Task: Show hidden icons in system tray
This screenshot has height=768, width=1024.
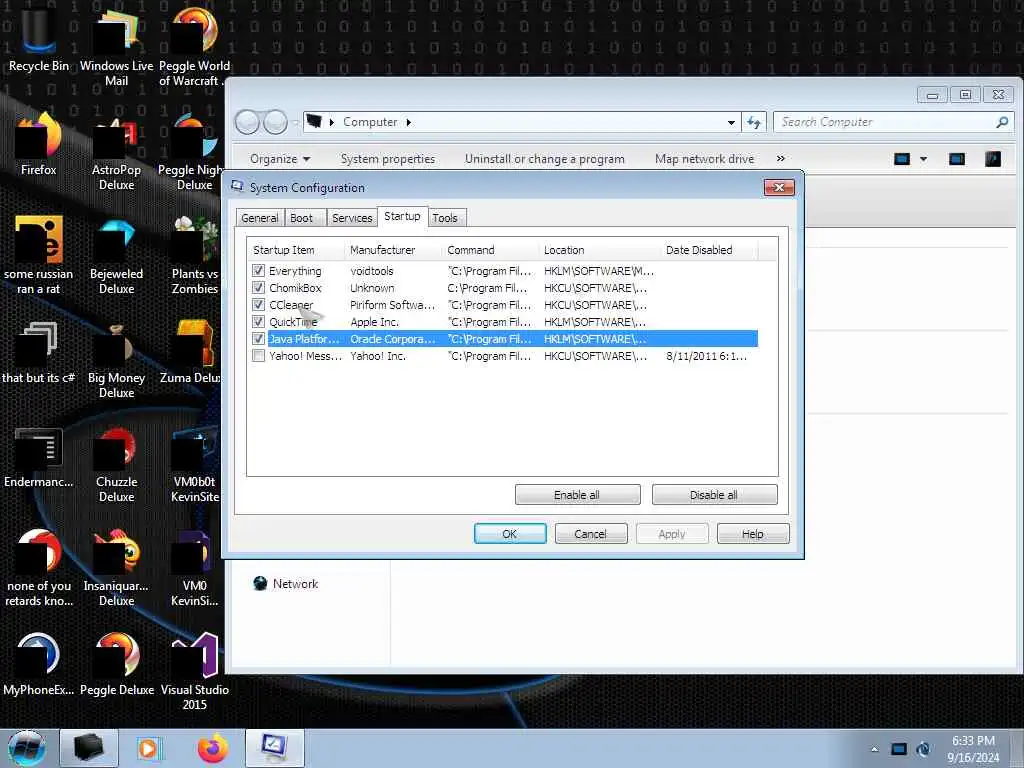Action: point(874,749)
